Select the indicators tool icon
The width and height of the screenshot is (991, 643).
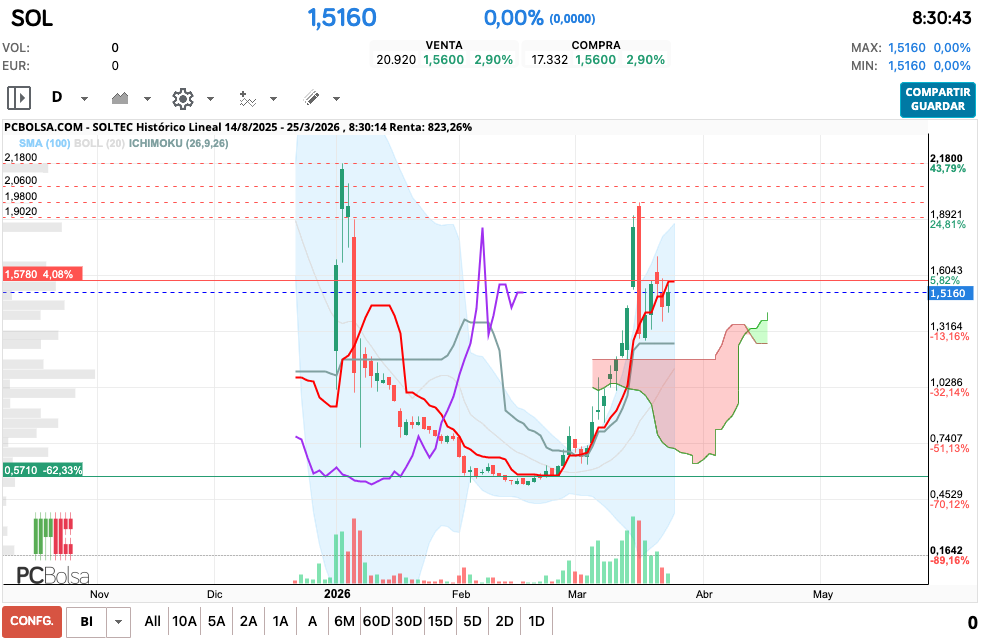coord(247,98)
